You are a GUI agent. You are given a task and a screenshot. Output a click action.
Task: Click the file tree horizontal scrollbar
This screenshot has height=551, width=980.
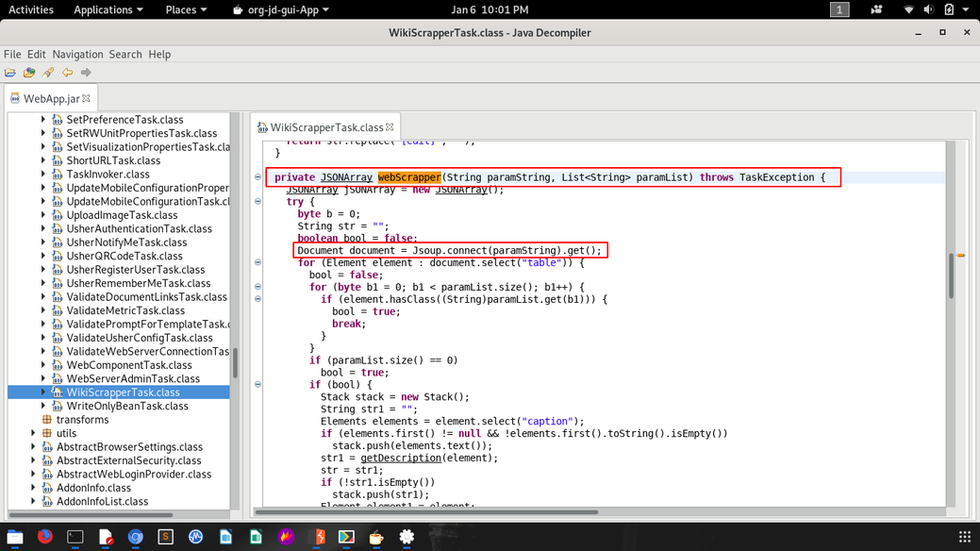tap(91, 515)
